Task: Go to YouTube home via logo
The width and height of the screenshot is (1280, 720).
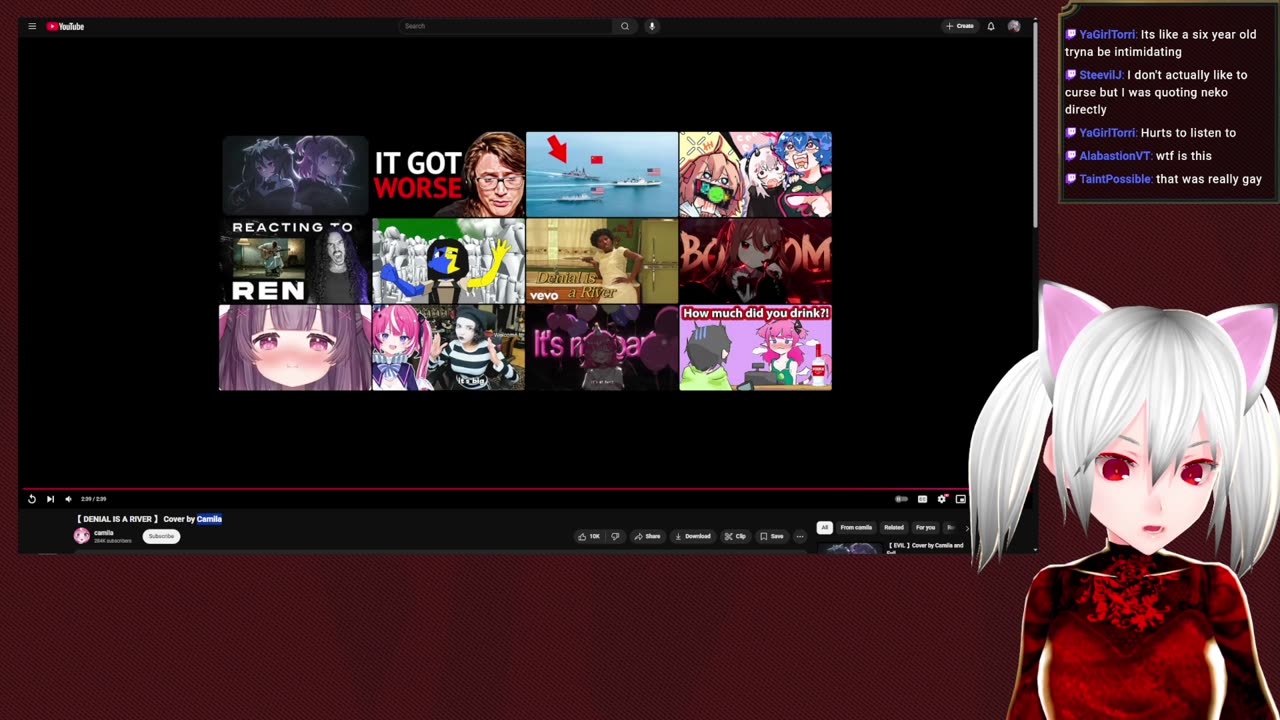Action: (65, 26)
